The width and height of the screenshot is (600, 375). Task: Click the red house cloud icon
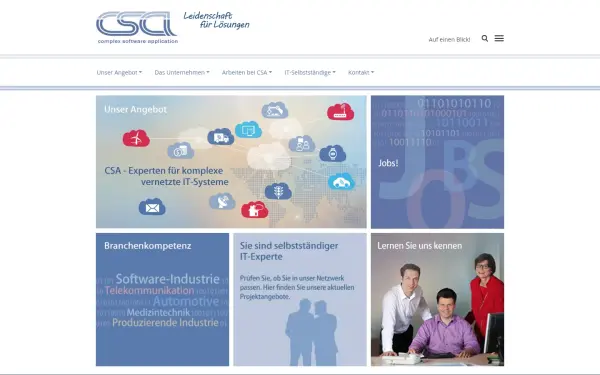click(254, 209)
